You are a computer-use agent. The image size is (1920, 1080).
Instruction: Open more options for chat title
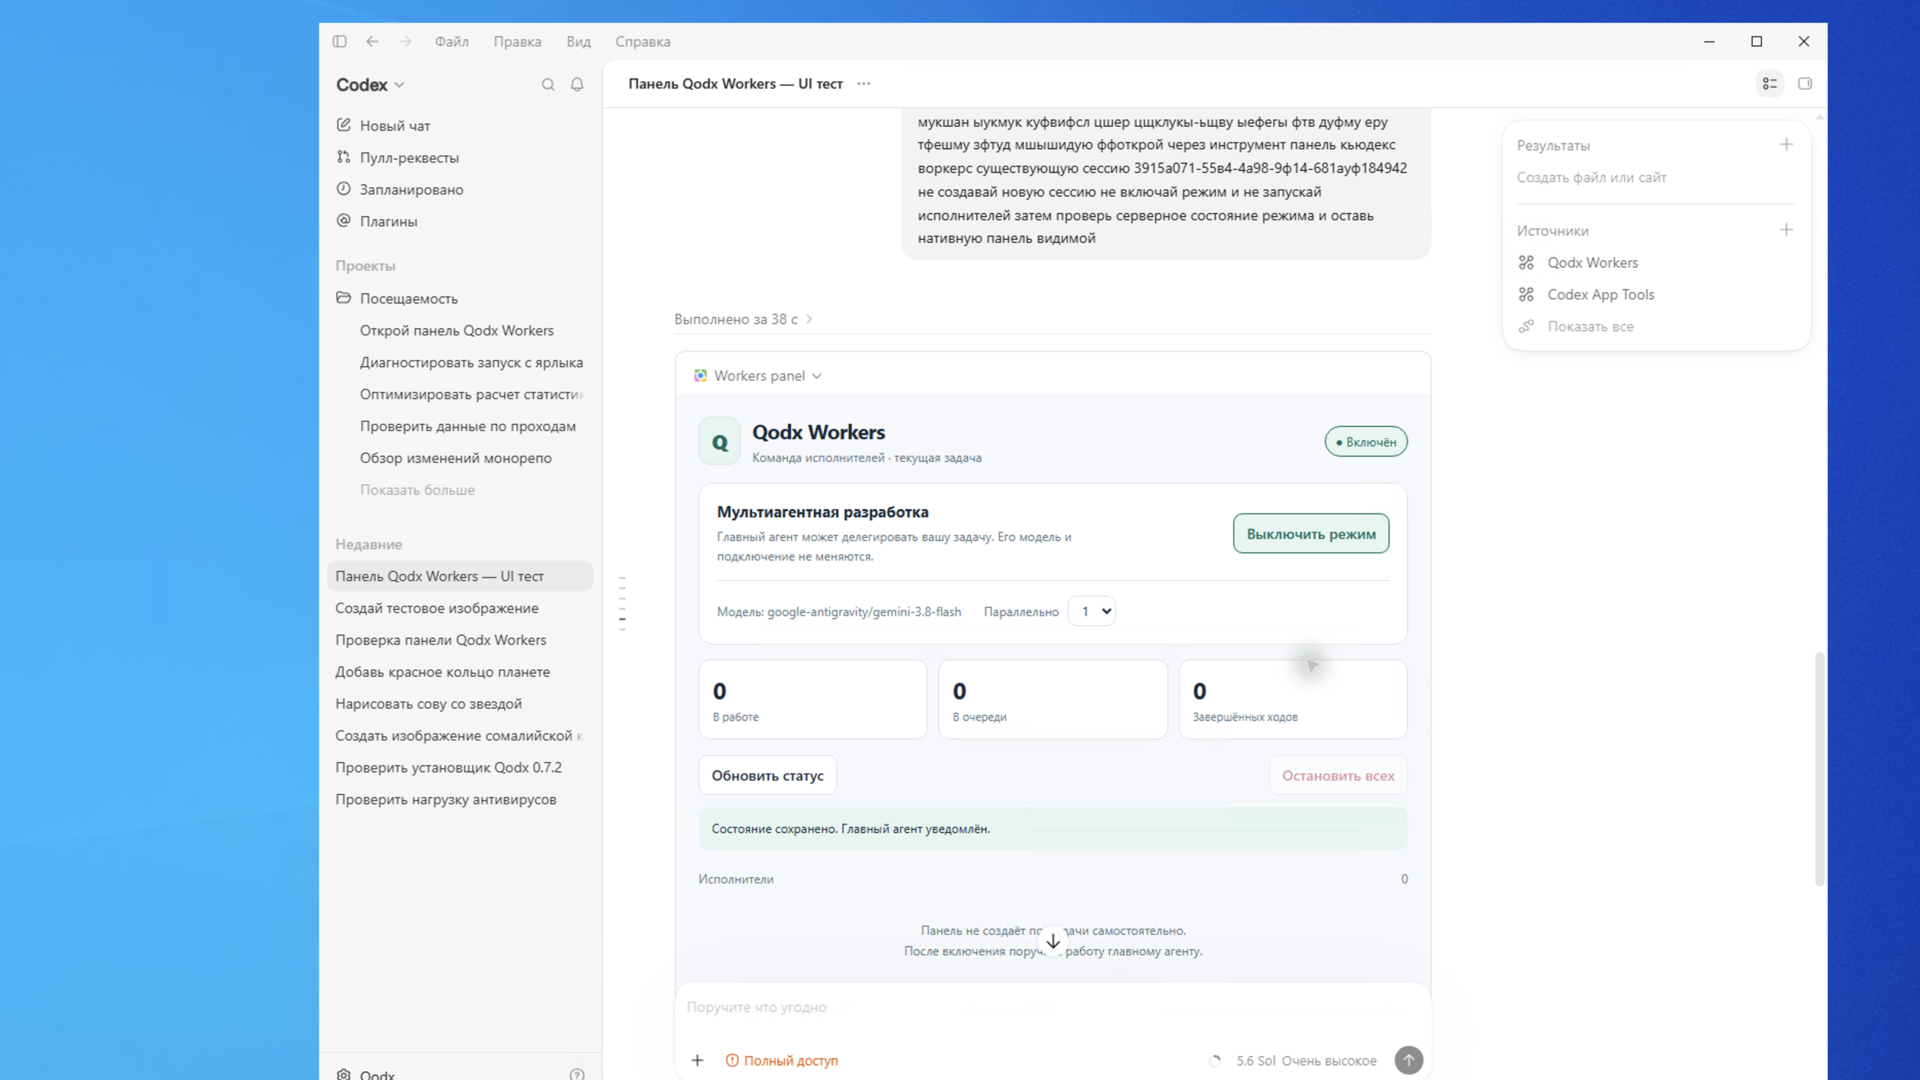[864, 84]
